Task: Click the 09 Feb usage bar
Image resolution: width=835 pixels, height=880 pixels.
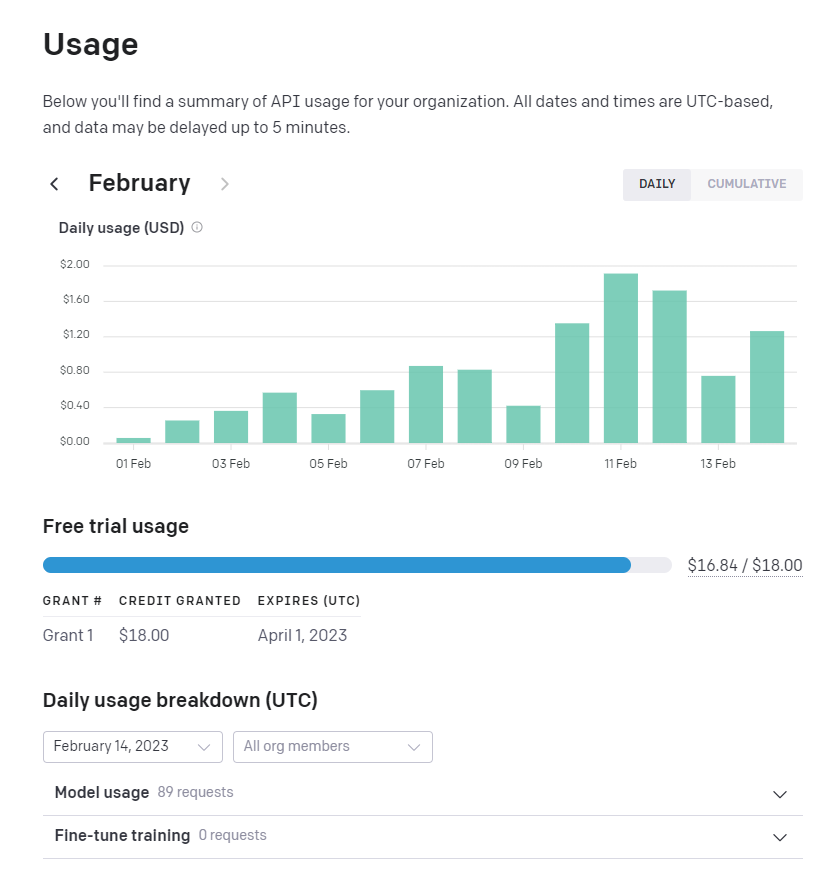Action: tap(523, 424)
